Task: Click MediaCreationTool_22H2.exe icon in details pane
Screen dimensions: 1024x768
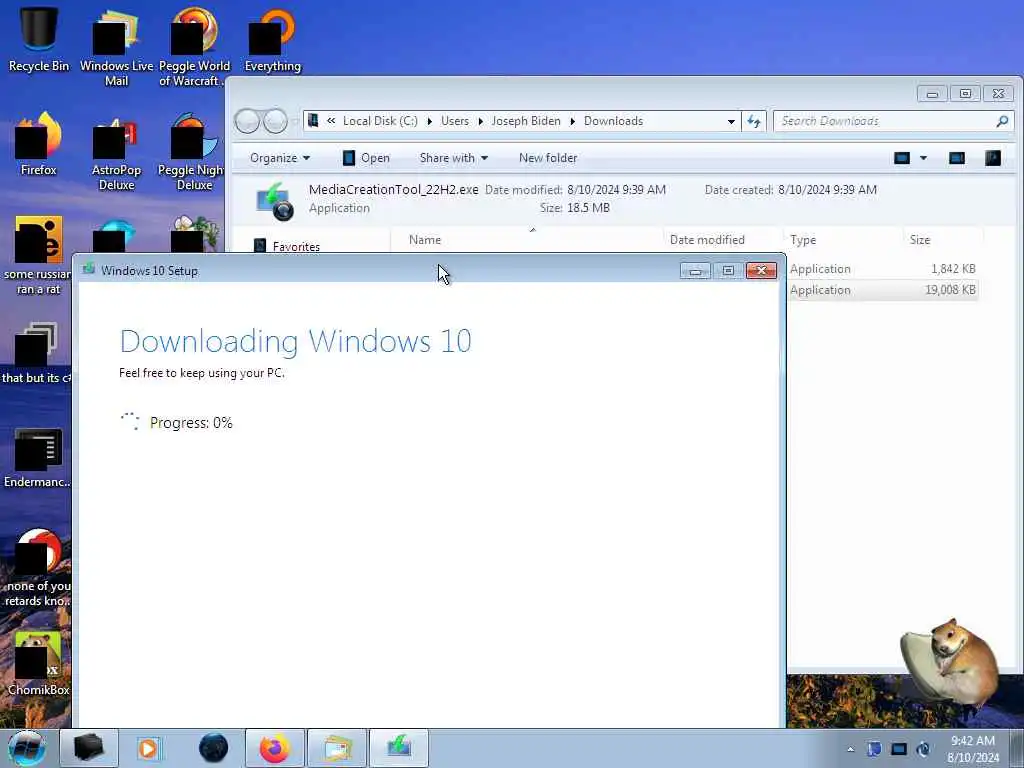Action: (x=274, y=200)
